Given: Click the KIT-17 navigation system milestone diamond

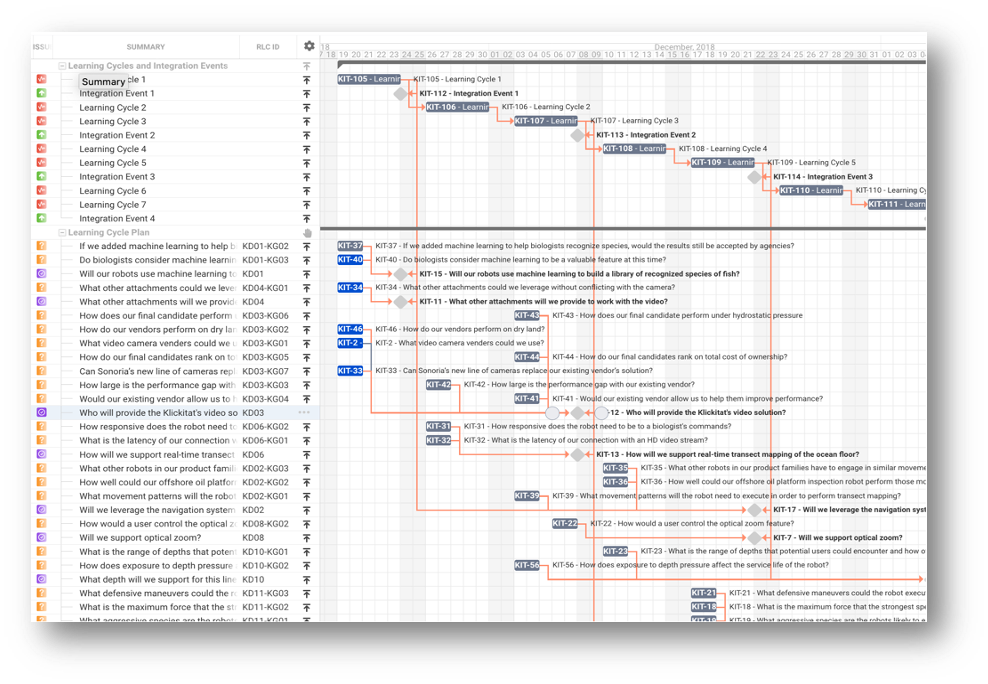Looking at the screenshot, I should 754,510.
